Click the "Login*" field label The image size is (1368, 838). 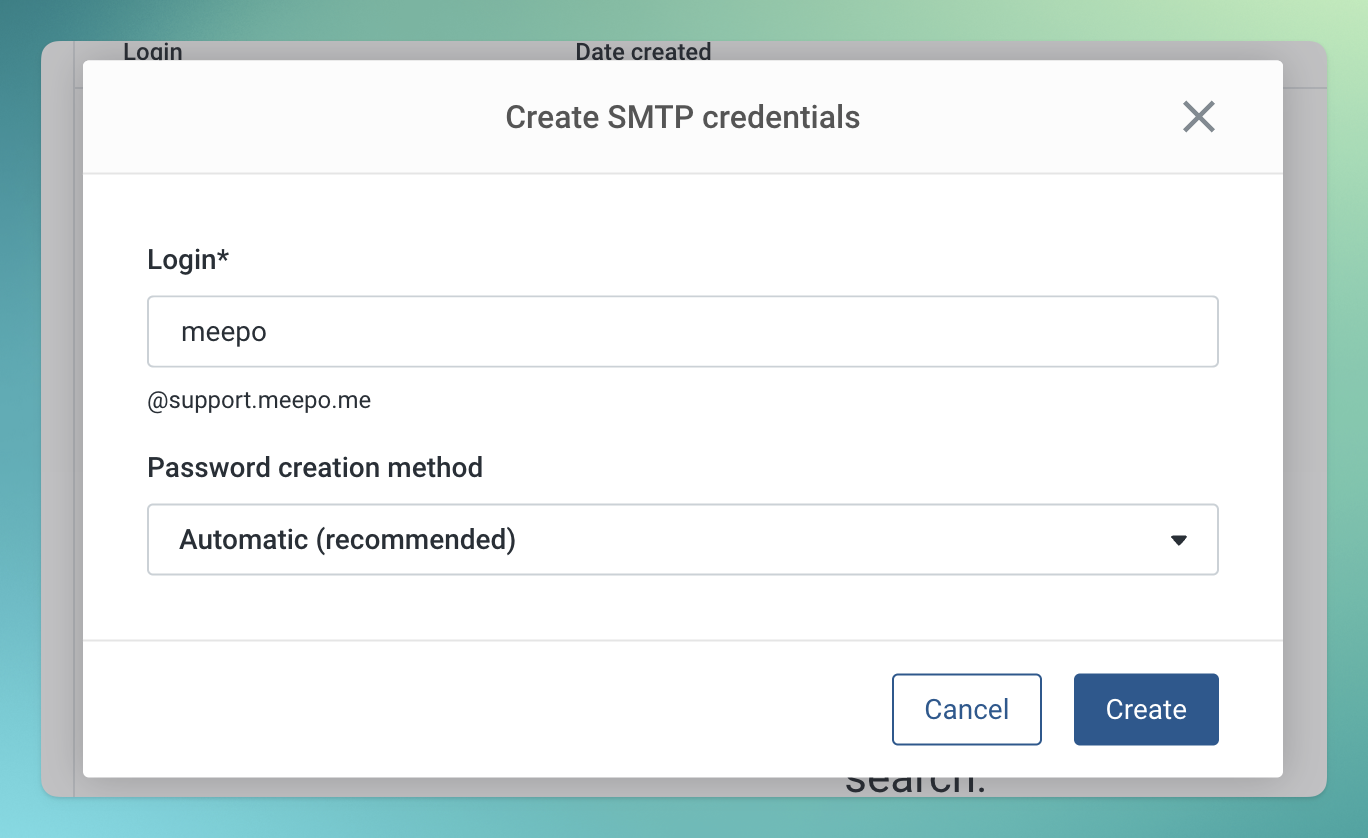click(x=183, y=259)
